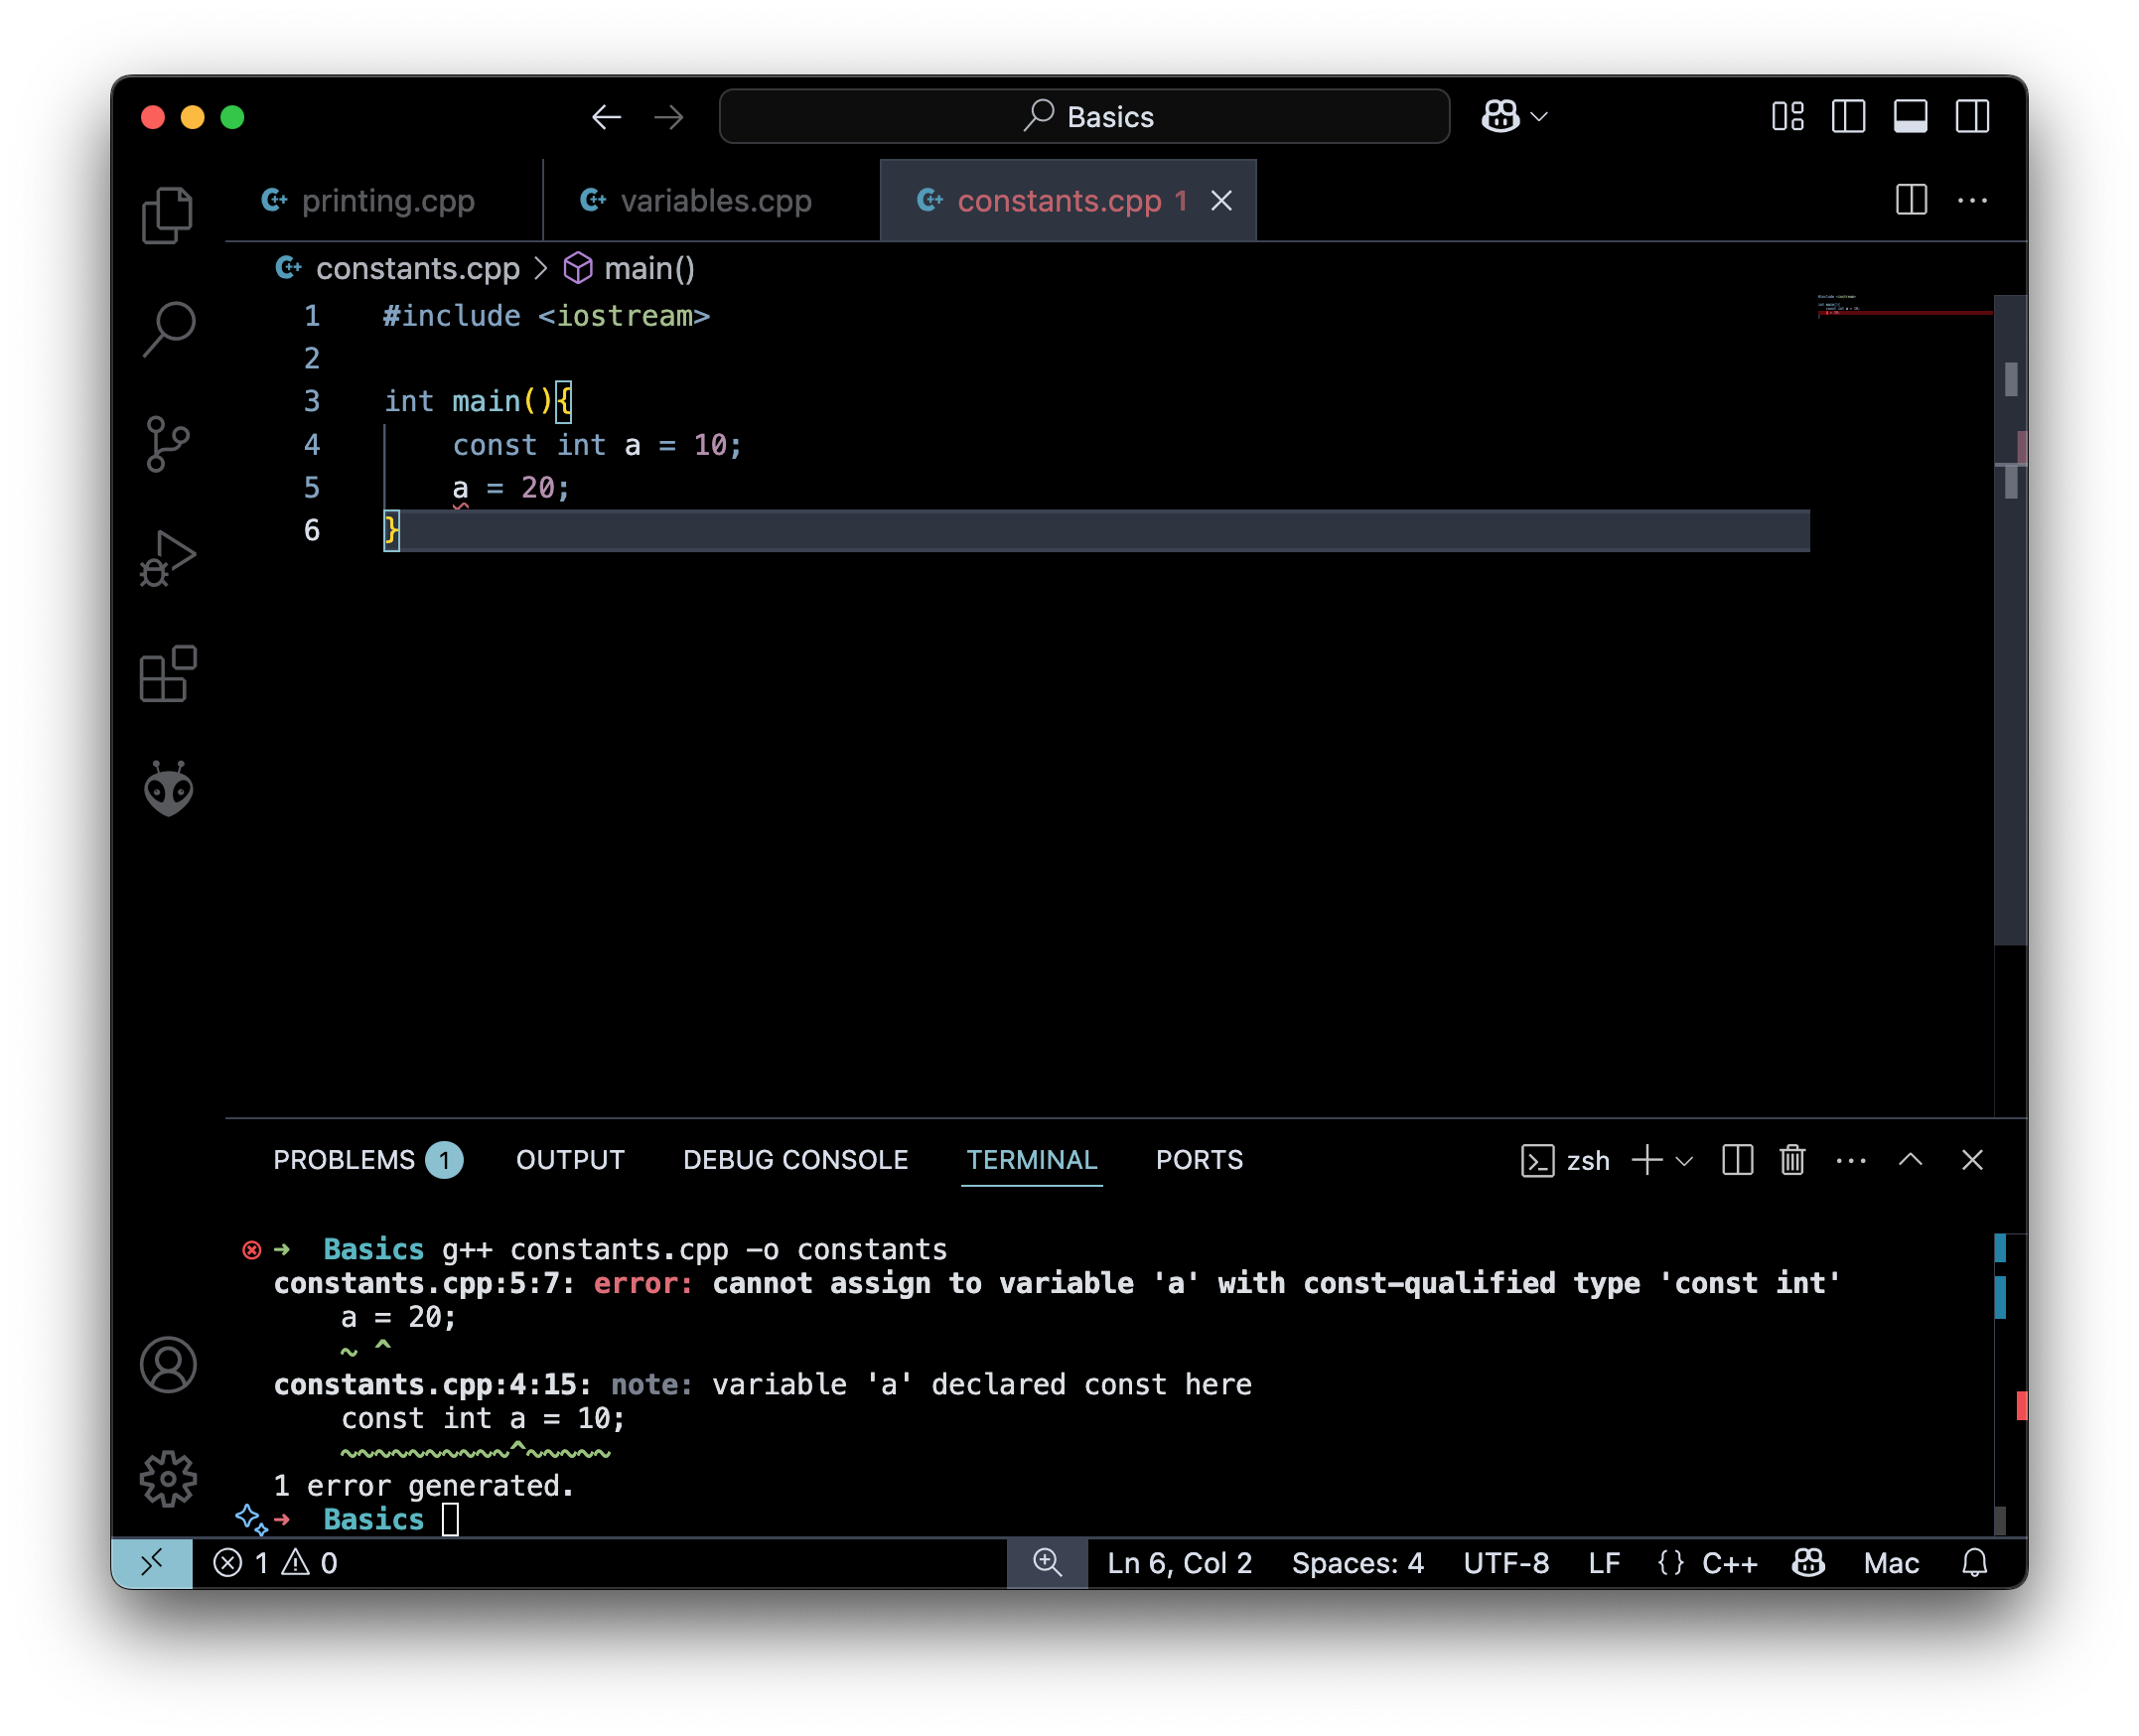
Task: Open more editor actions with the ellipsis
Action: tap(1972, 200)
